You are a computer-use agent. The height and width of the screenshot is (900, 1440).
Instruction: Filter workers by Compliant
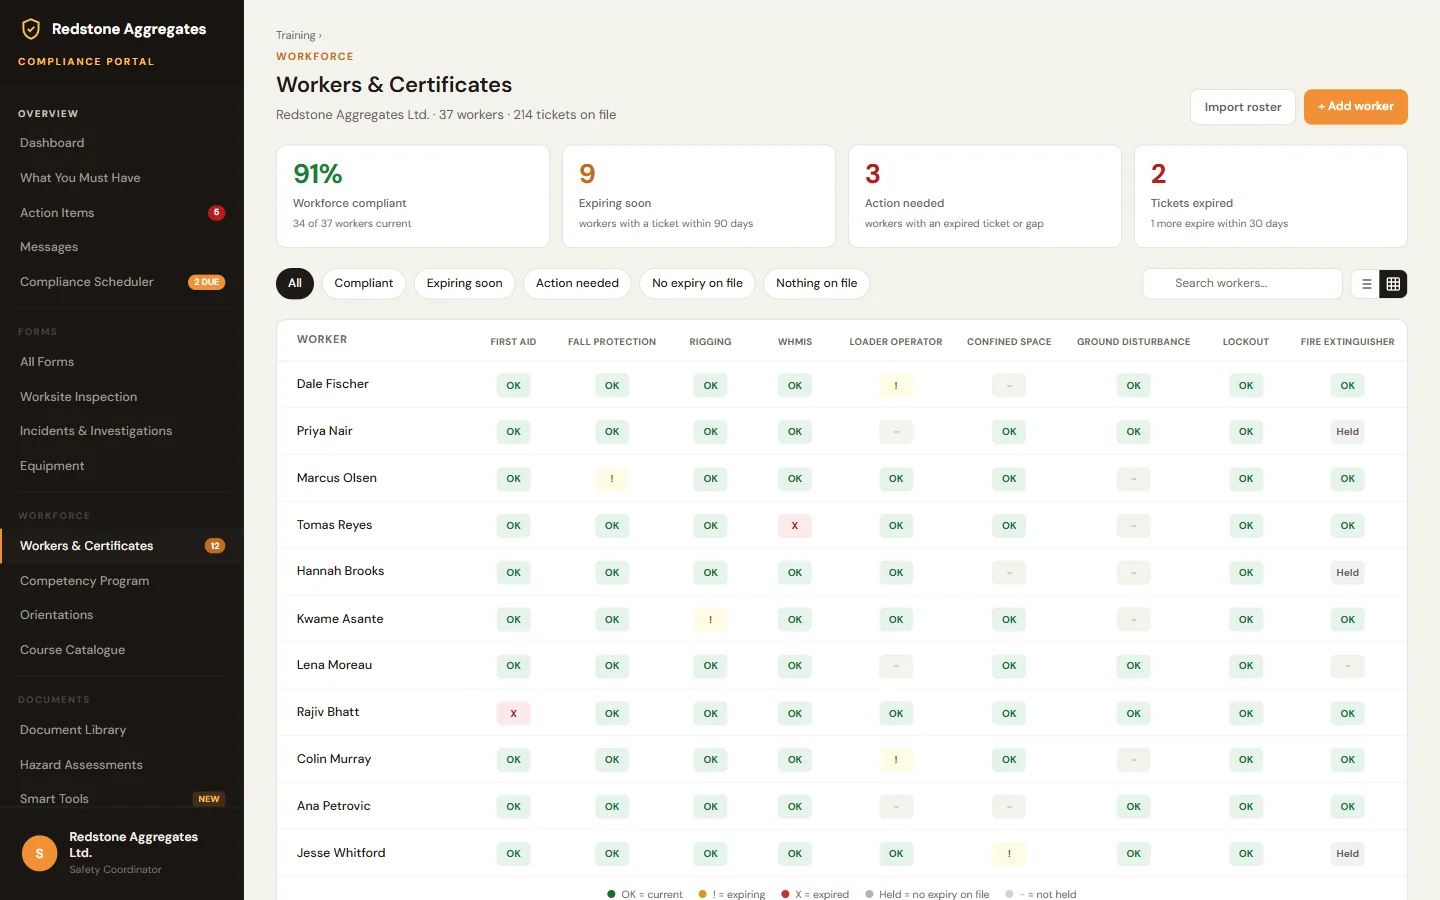(x=364, y=284)
